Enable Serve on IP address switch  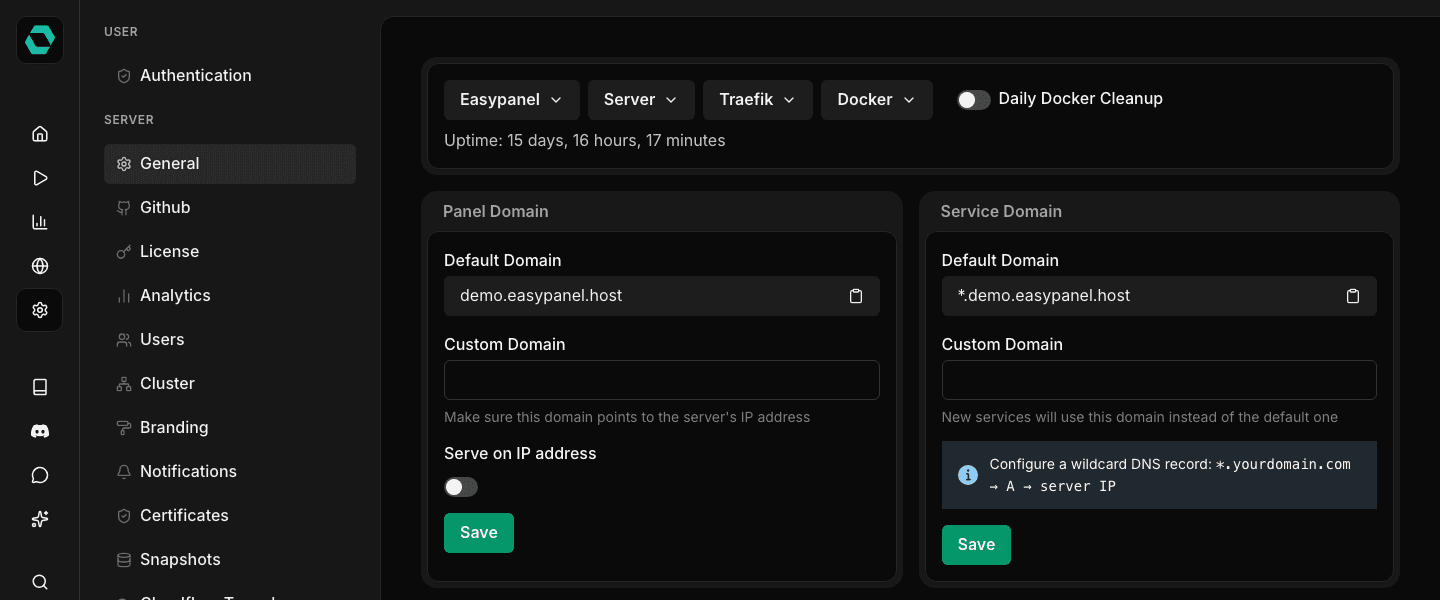pyautogui.click(x=461, y=487)
